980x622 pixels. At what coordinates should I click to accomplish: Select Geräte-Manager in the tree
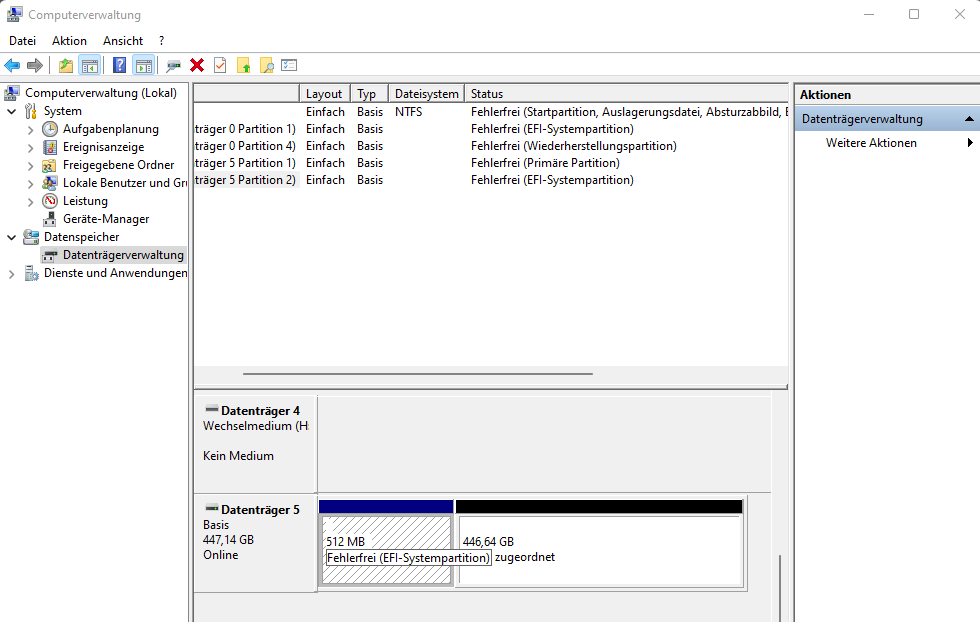pos(106,219)
